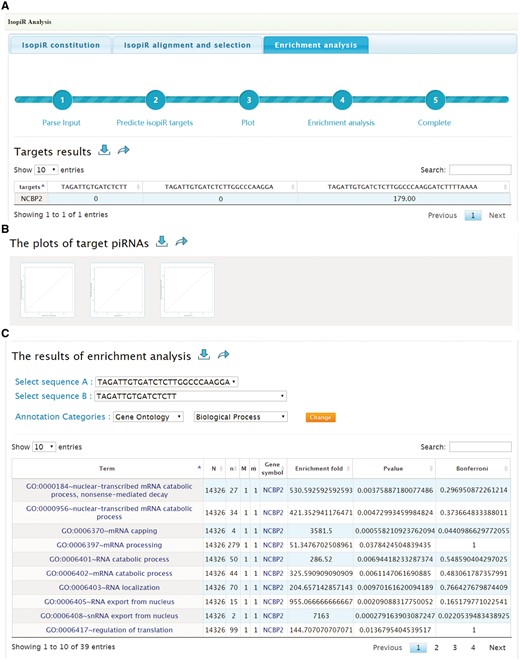Sort by the Gene symbol column

click(x=272, y=468)
